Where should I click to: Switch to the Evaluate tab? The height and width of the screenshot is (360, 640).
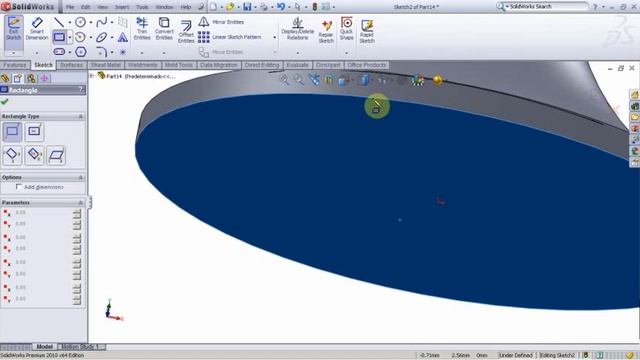298,65
